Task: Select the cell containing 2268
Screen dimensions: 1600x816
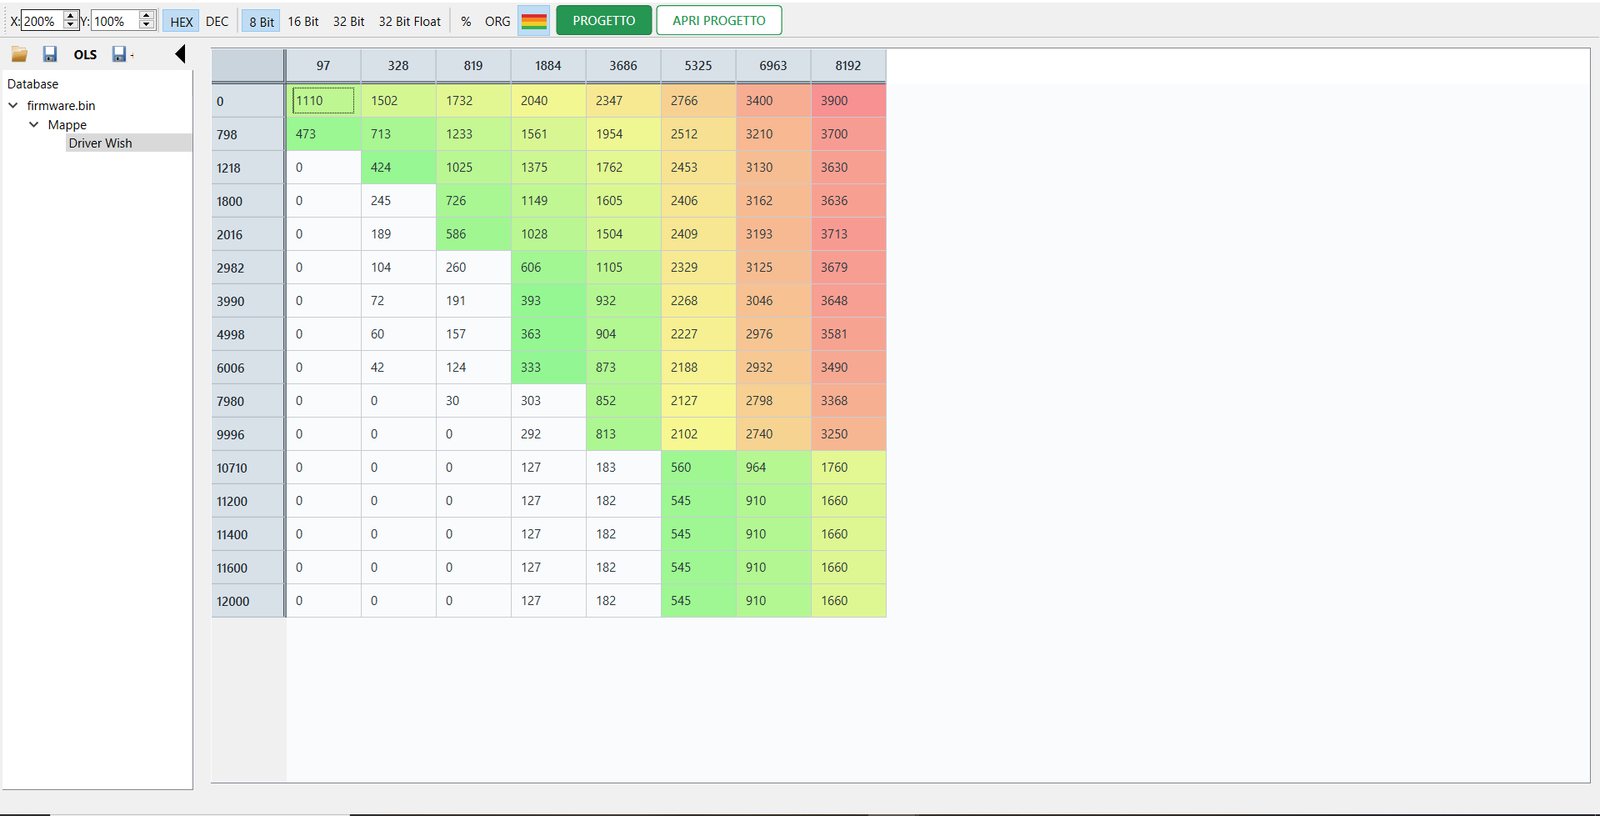Action: (698, 301)
